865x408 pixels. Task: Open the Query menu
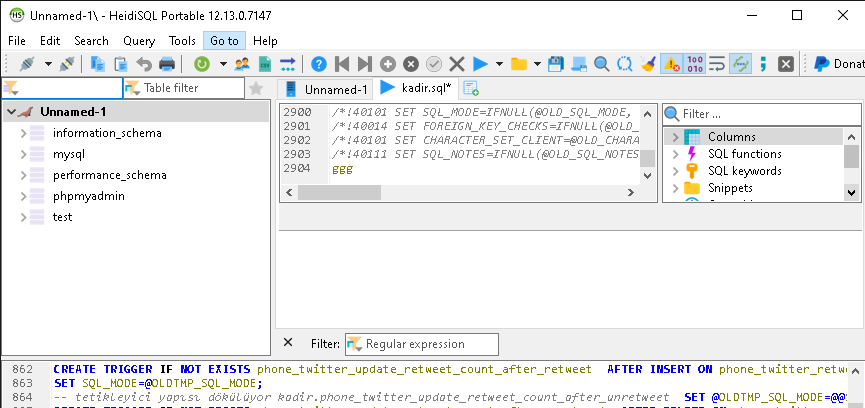click(139, 41)
